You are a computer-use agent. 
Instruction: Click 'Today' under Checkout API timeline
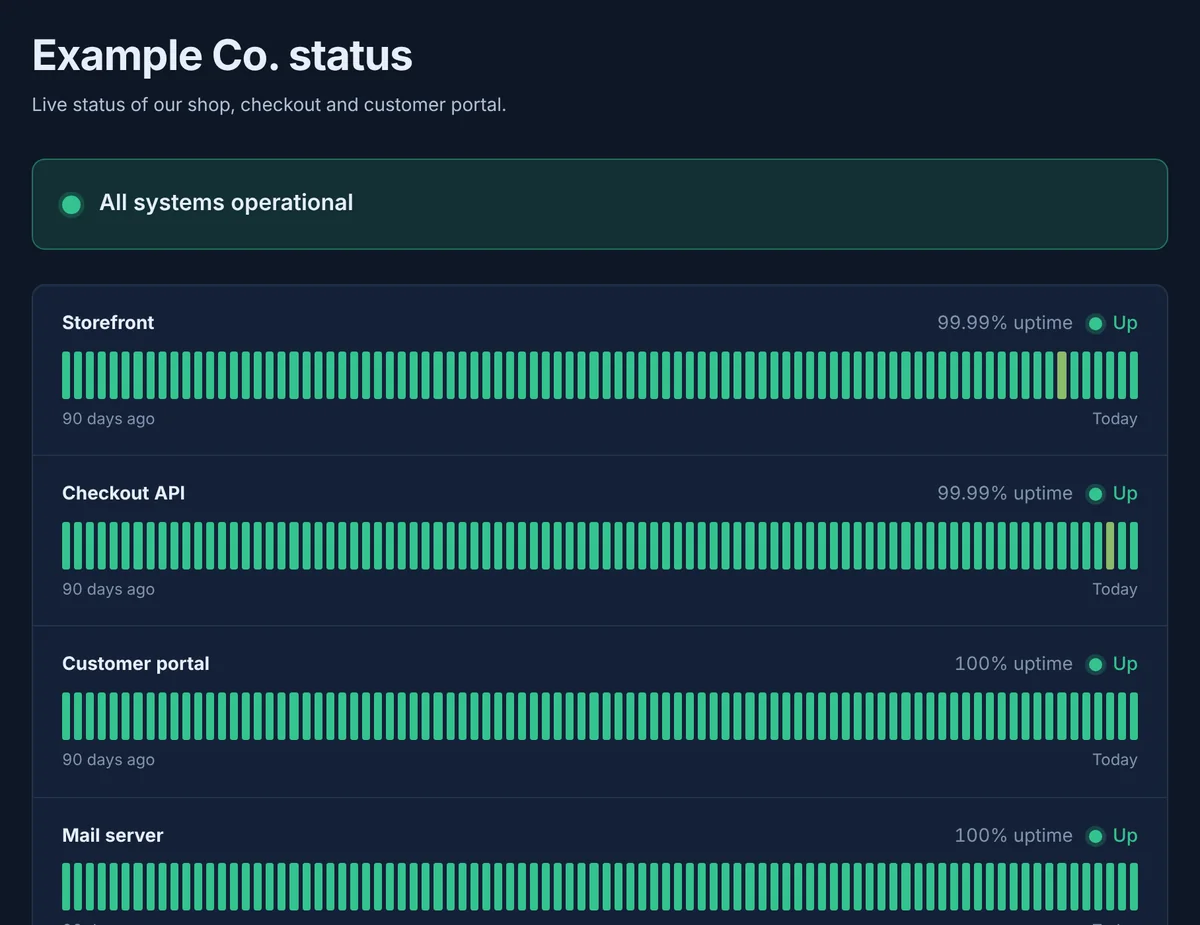pos(1115,589)
